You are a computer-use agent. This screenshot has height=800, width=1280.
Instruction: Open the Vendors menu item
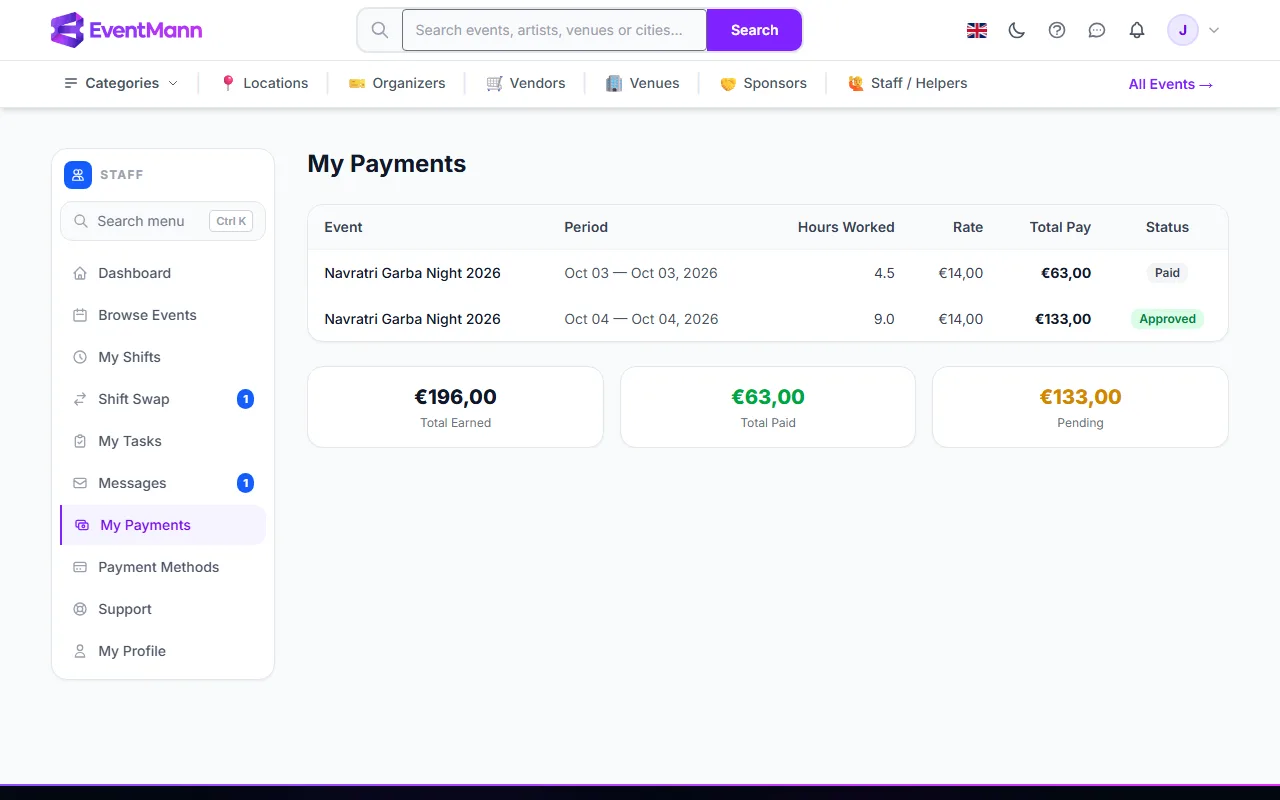pos(526,83)
